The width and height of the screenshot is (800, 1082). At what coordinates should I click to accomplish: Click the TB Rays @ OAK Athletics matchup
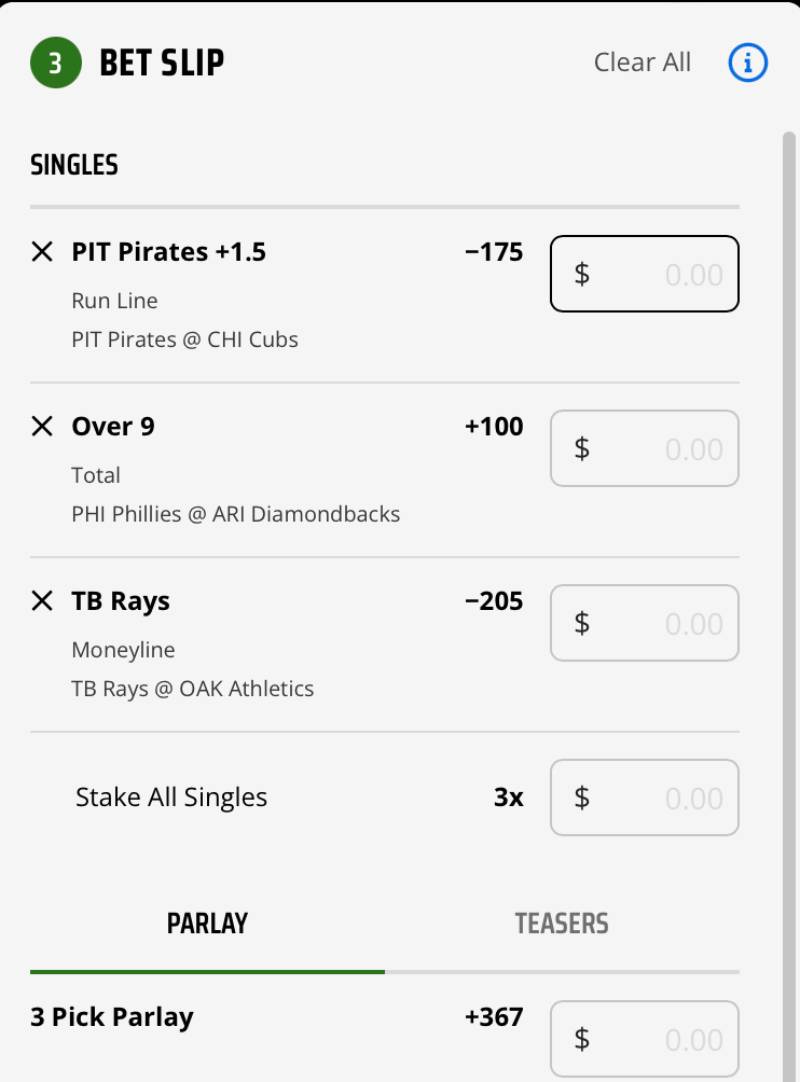click(x=193, y=689)
